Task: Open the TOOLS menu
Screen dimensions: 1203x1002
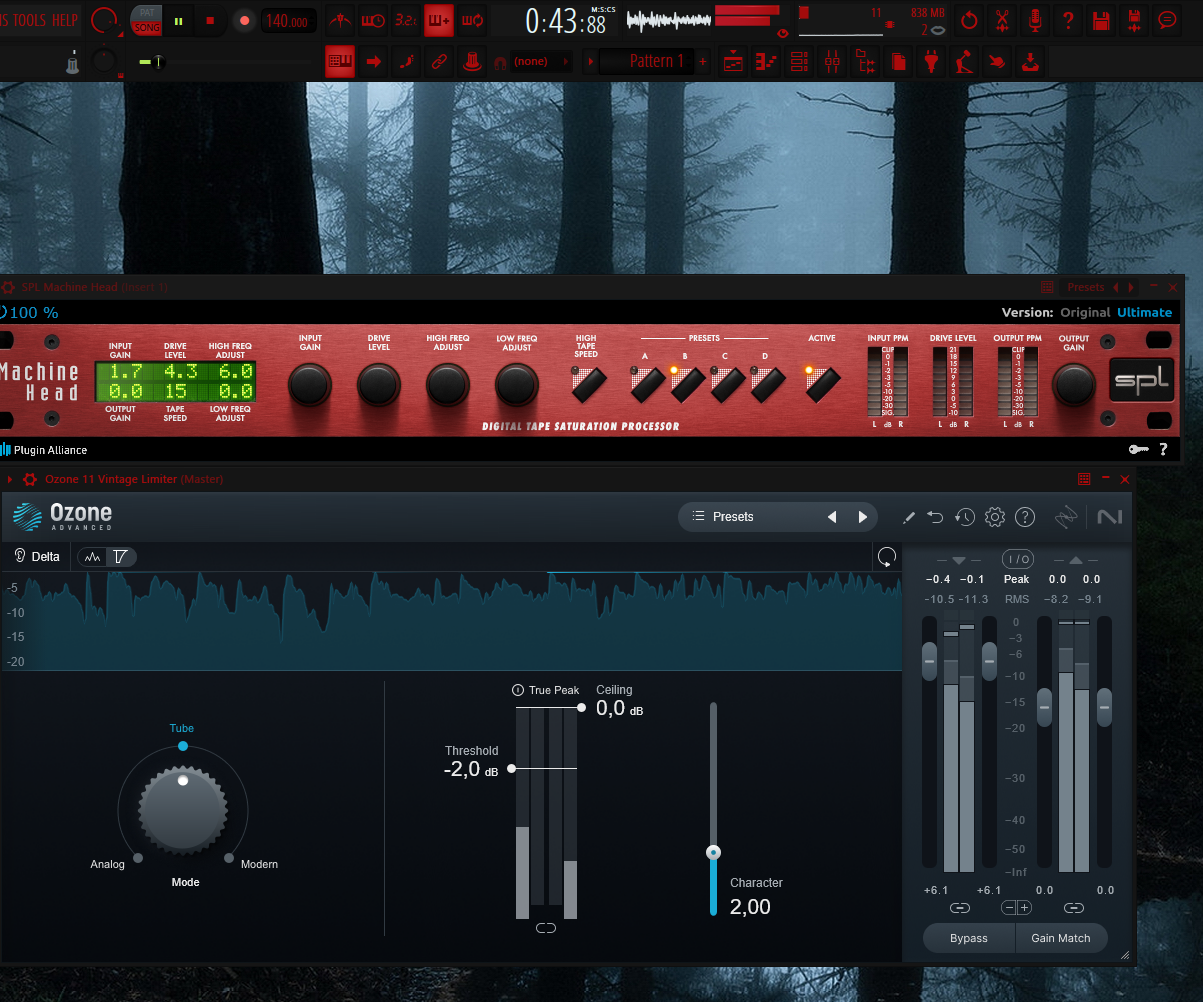Action: [30, 20]
